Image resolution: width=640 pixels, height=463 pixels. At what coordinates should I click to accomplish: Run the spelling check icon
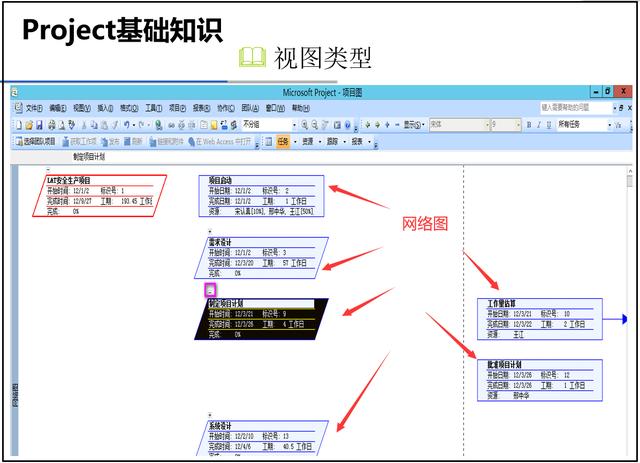tap(71, 125)
